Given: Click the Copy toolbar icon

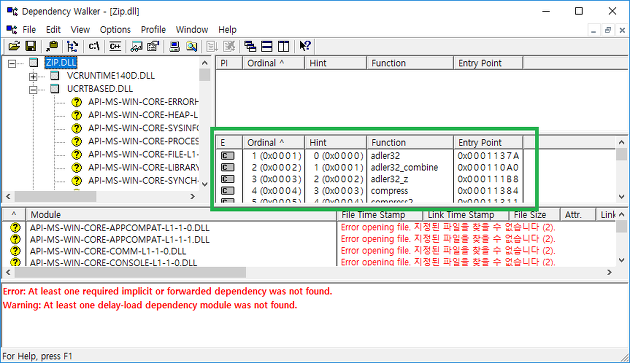Looking at the screenshot, I should [x=52, y=47].
